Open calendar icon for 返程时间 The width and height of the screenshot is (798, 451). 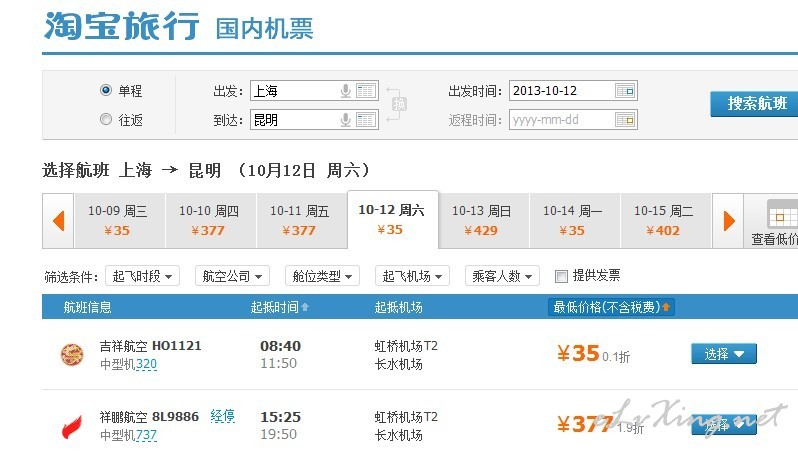click(625, 120)
